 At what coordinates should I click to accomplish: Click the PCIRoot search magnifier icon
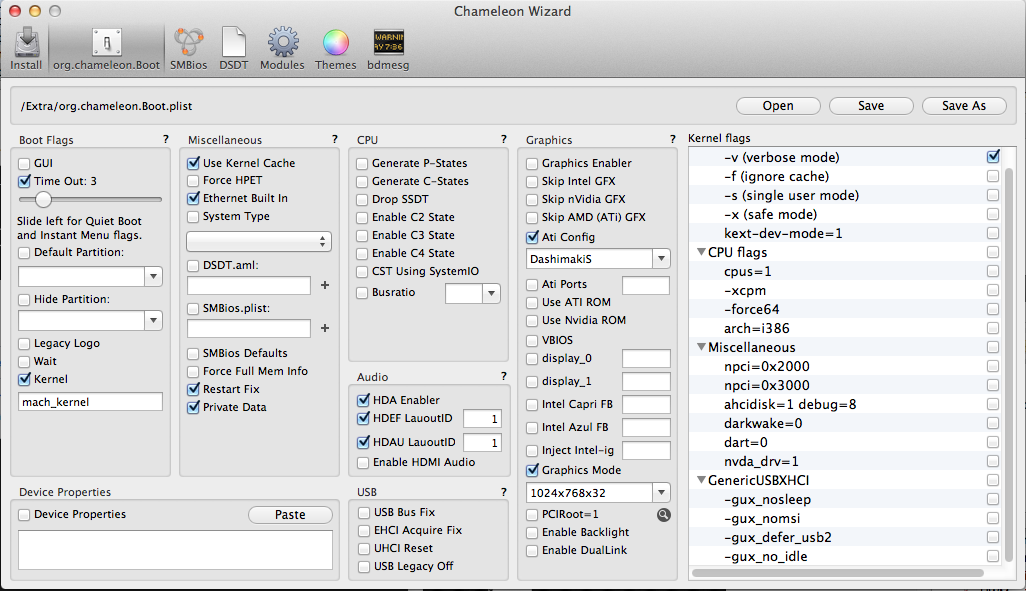pyautogui.click(x=663, y=514)
